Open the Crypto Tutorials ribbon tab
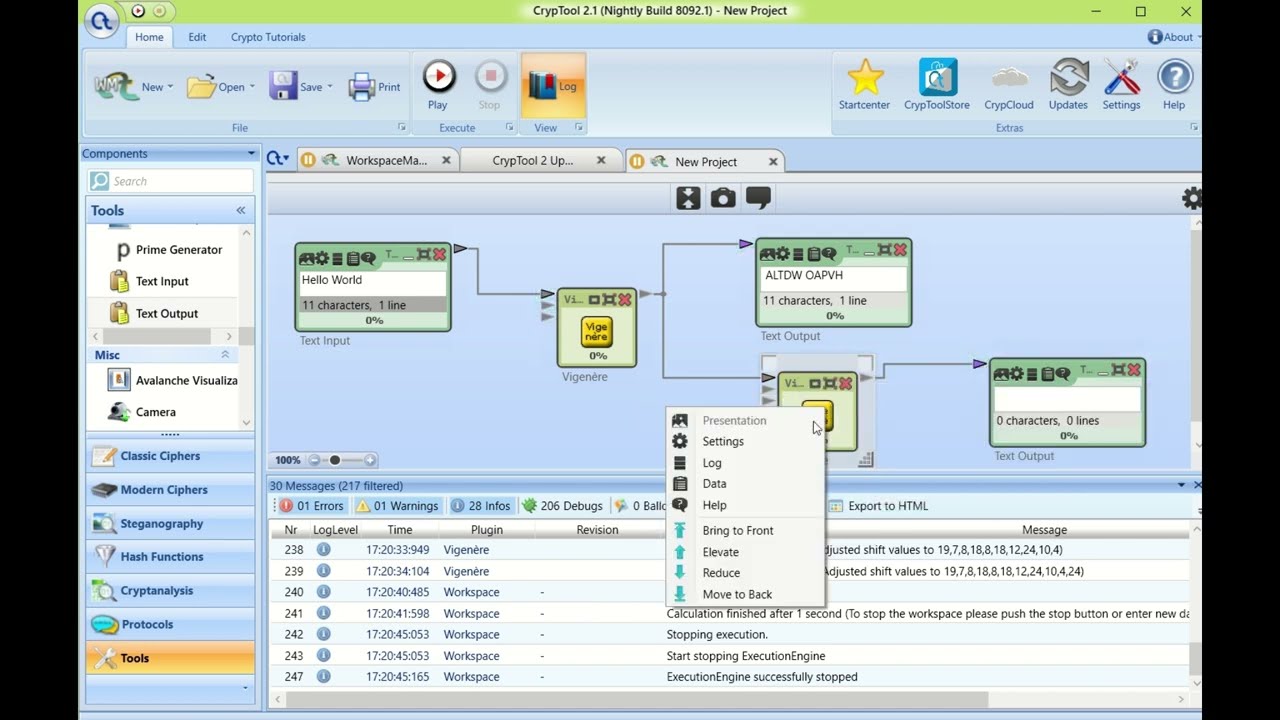The width and height of the screenshot is (1280, 720). [268, 37]
